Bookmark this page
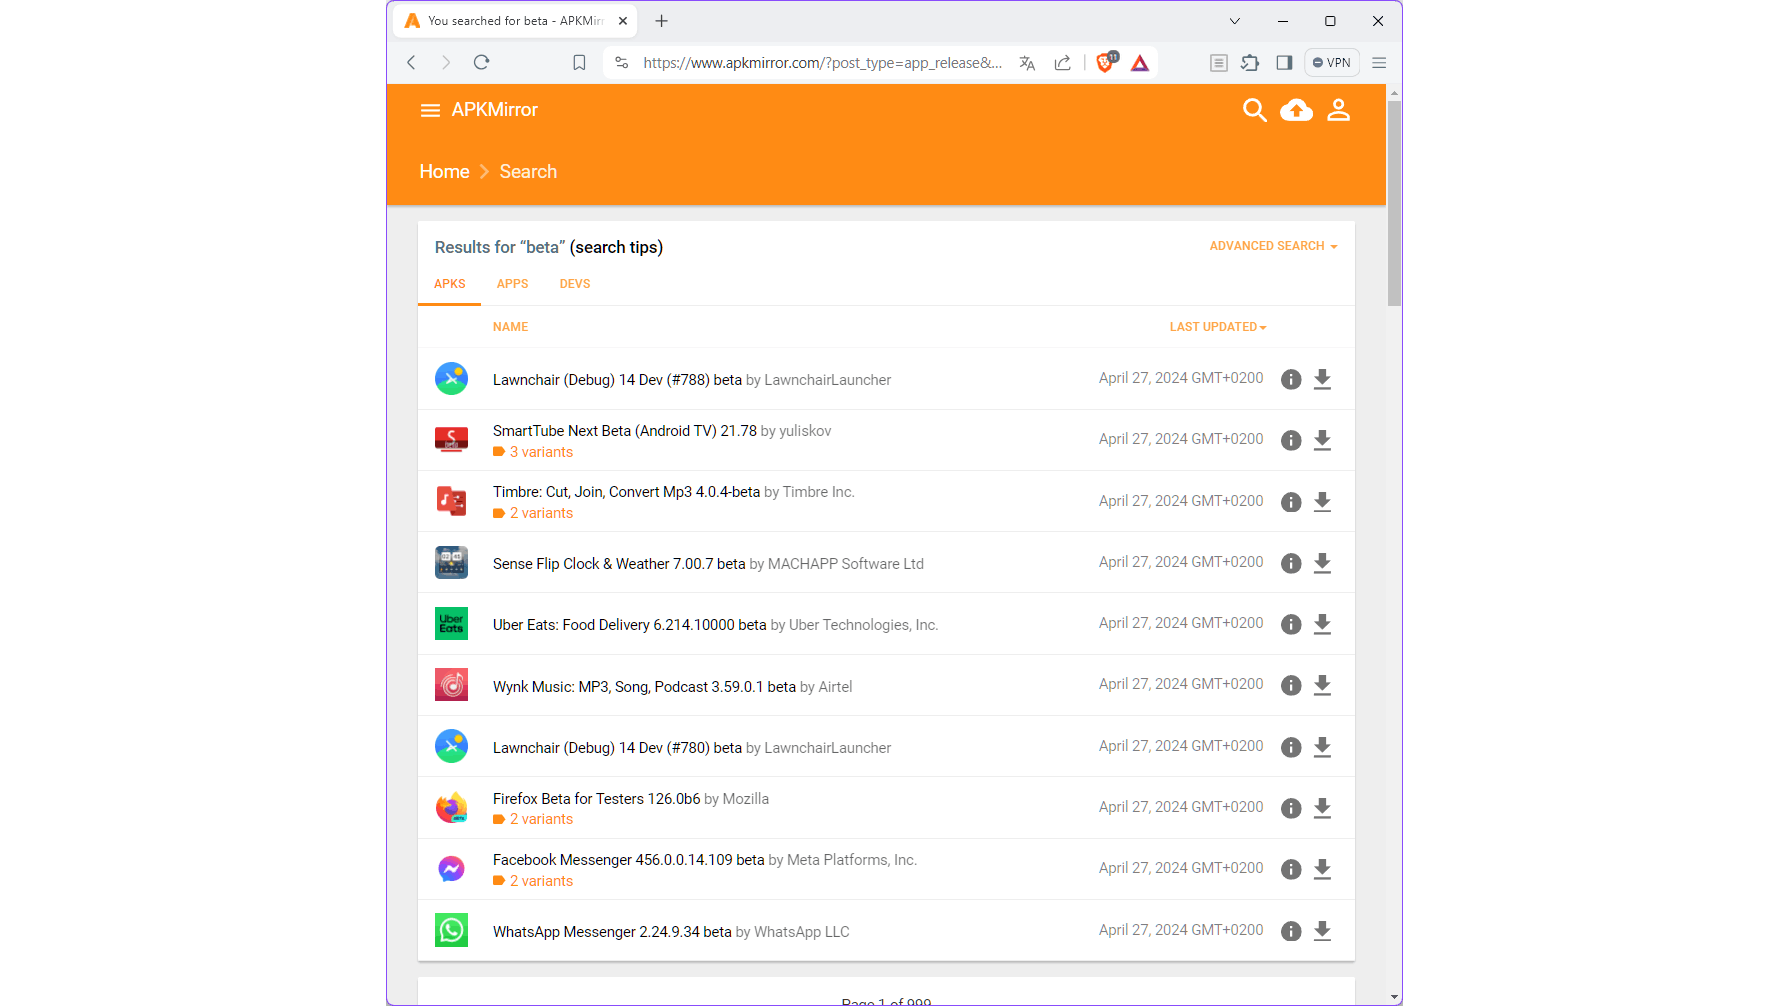The image size is (1788, 1006). (x=579, y=62)
